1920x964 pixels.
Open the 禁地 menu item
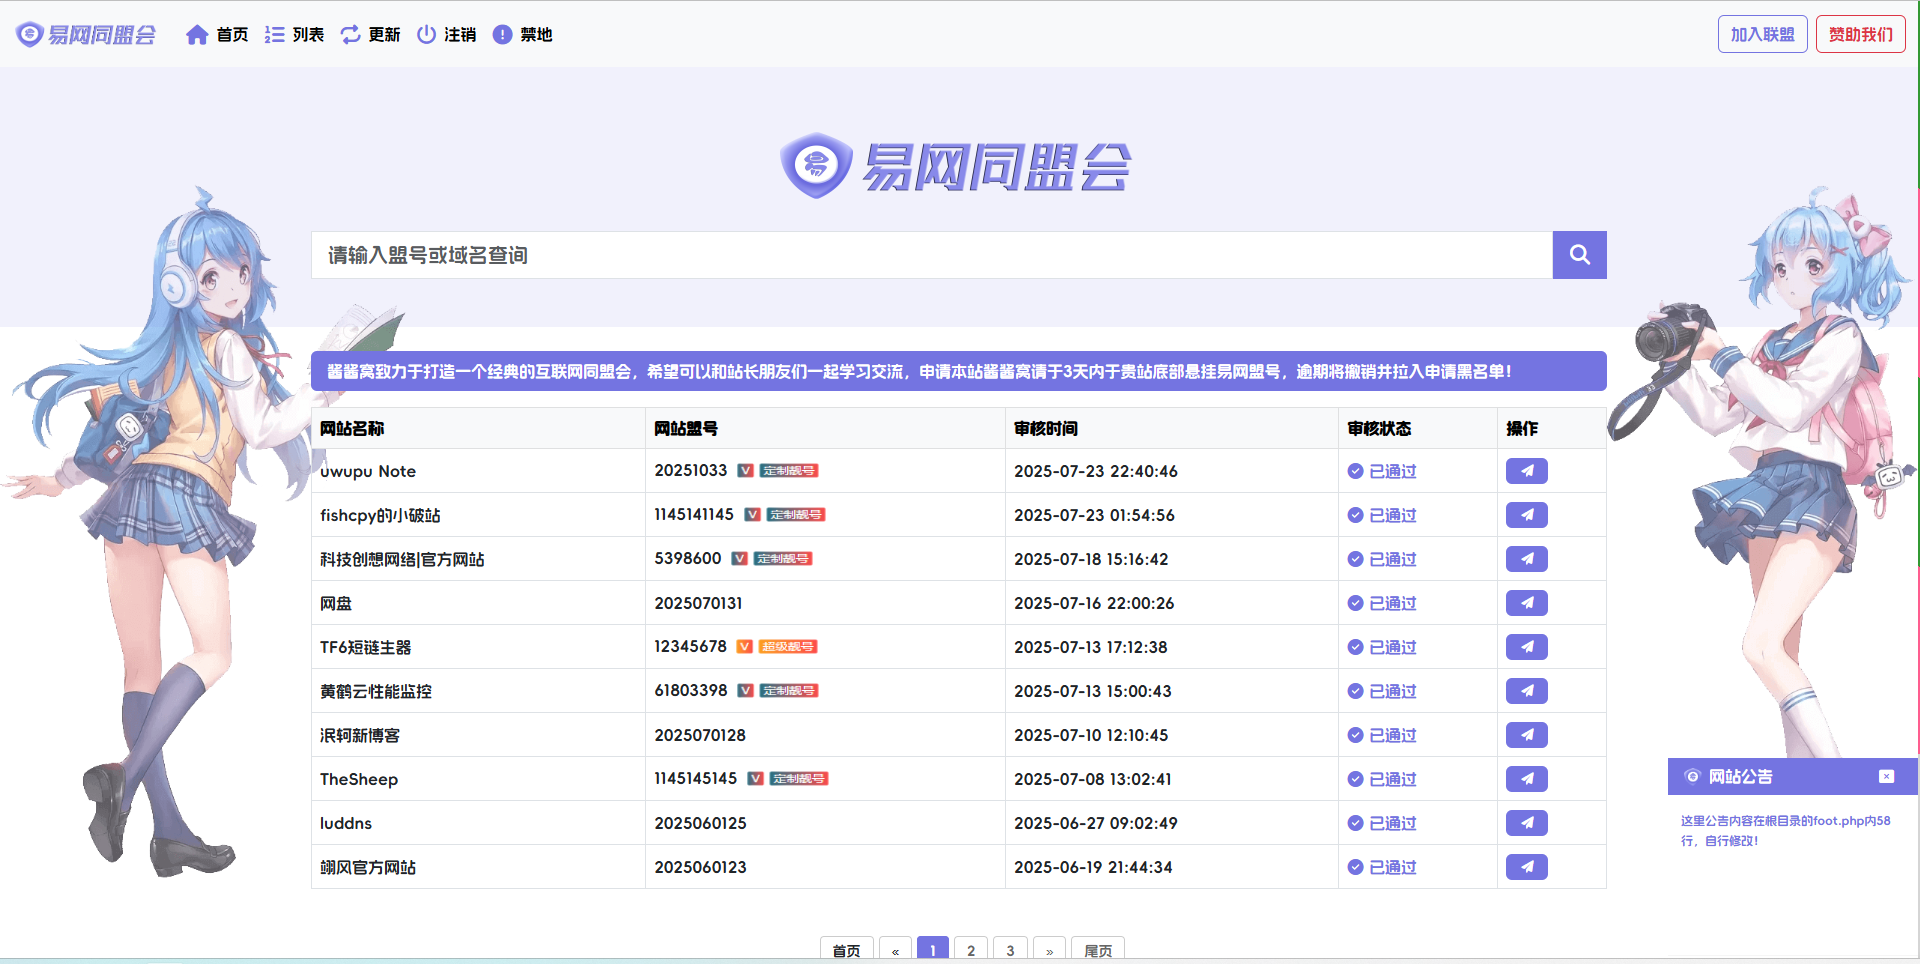(x=522, y=35)
